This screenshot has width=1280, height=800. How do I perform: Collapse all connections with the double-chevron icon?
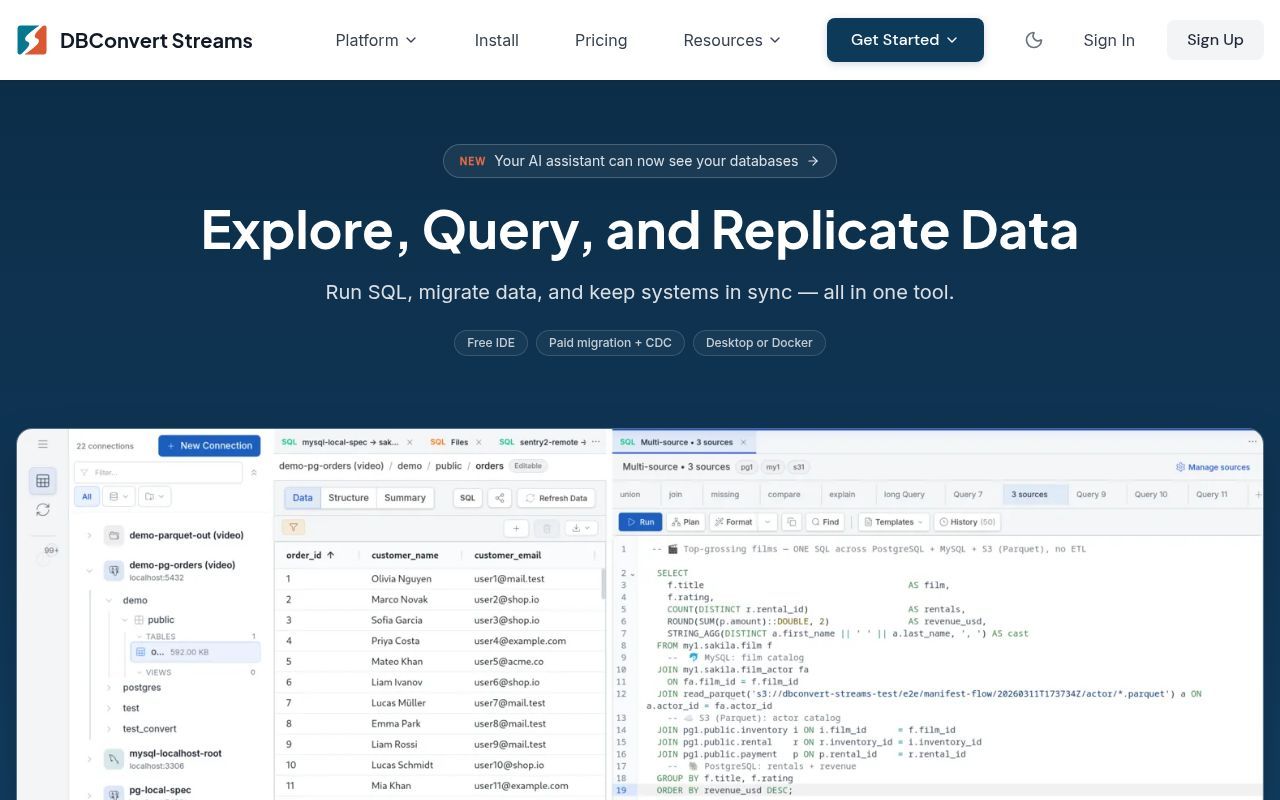point(254,472)
